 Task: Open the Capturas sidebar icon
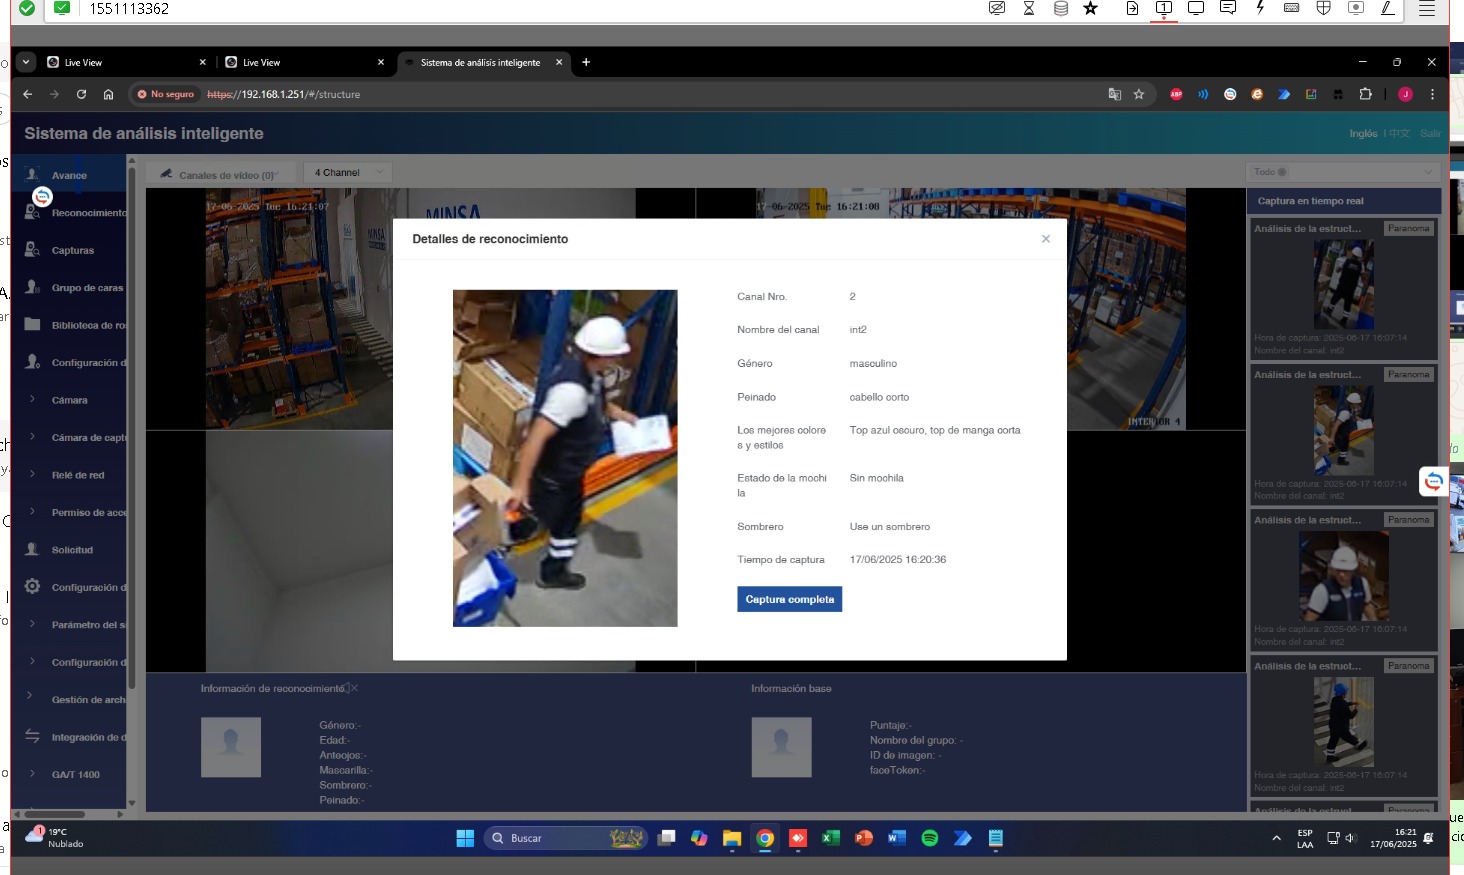pyautogui.click(x=32, y=250)
